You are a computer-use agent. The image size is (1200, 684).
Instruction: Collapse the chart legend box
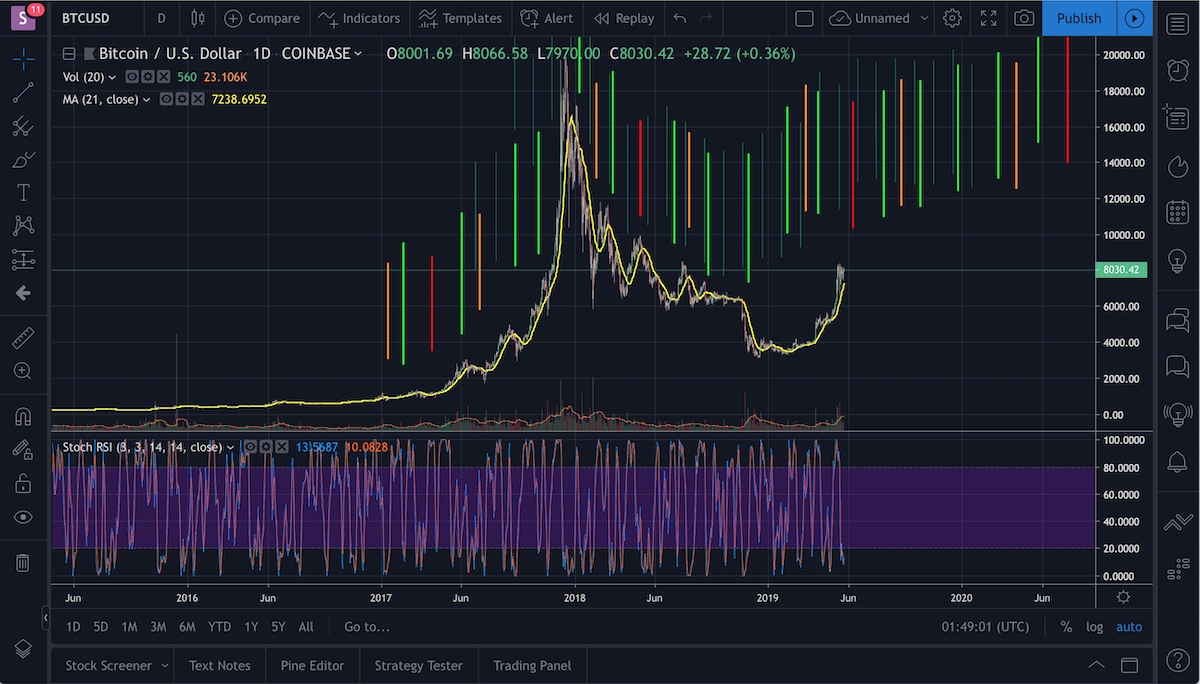click(x=69, y=54)
